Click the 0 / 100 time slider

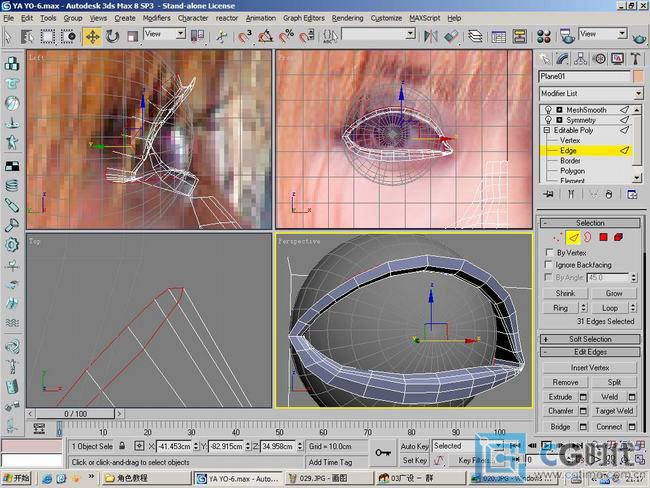(75, 414)
